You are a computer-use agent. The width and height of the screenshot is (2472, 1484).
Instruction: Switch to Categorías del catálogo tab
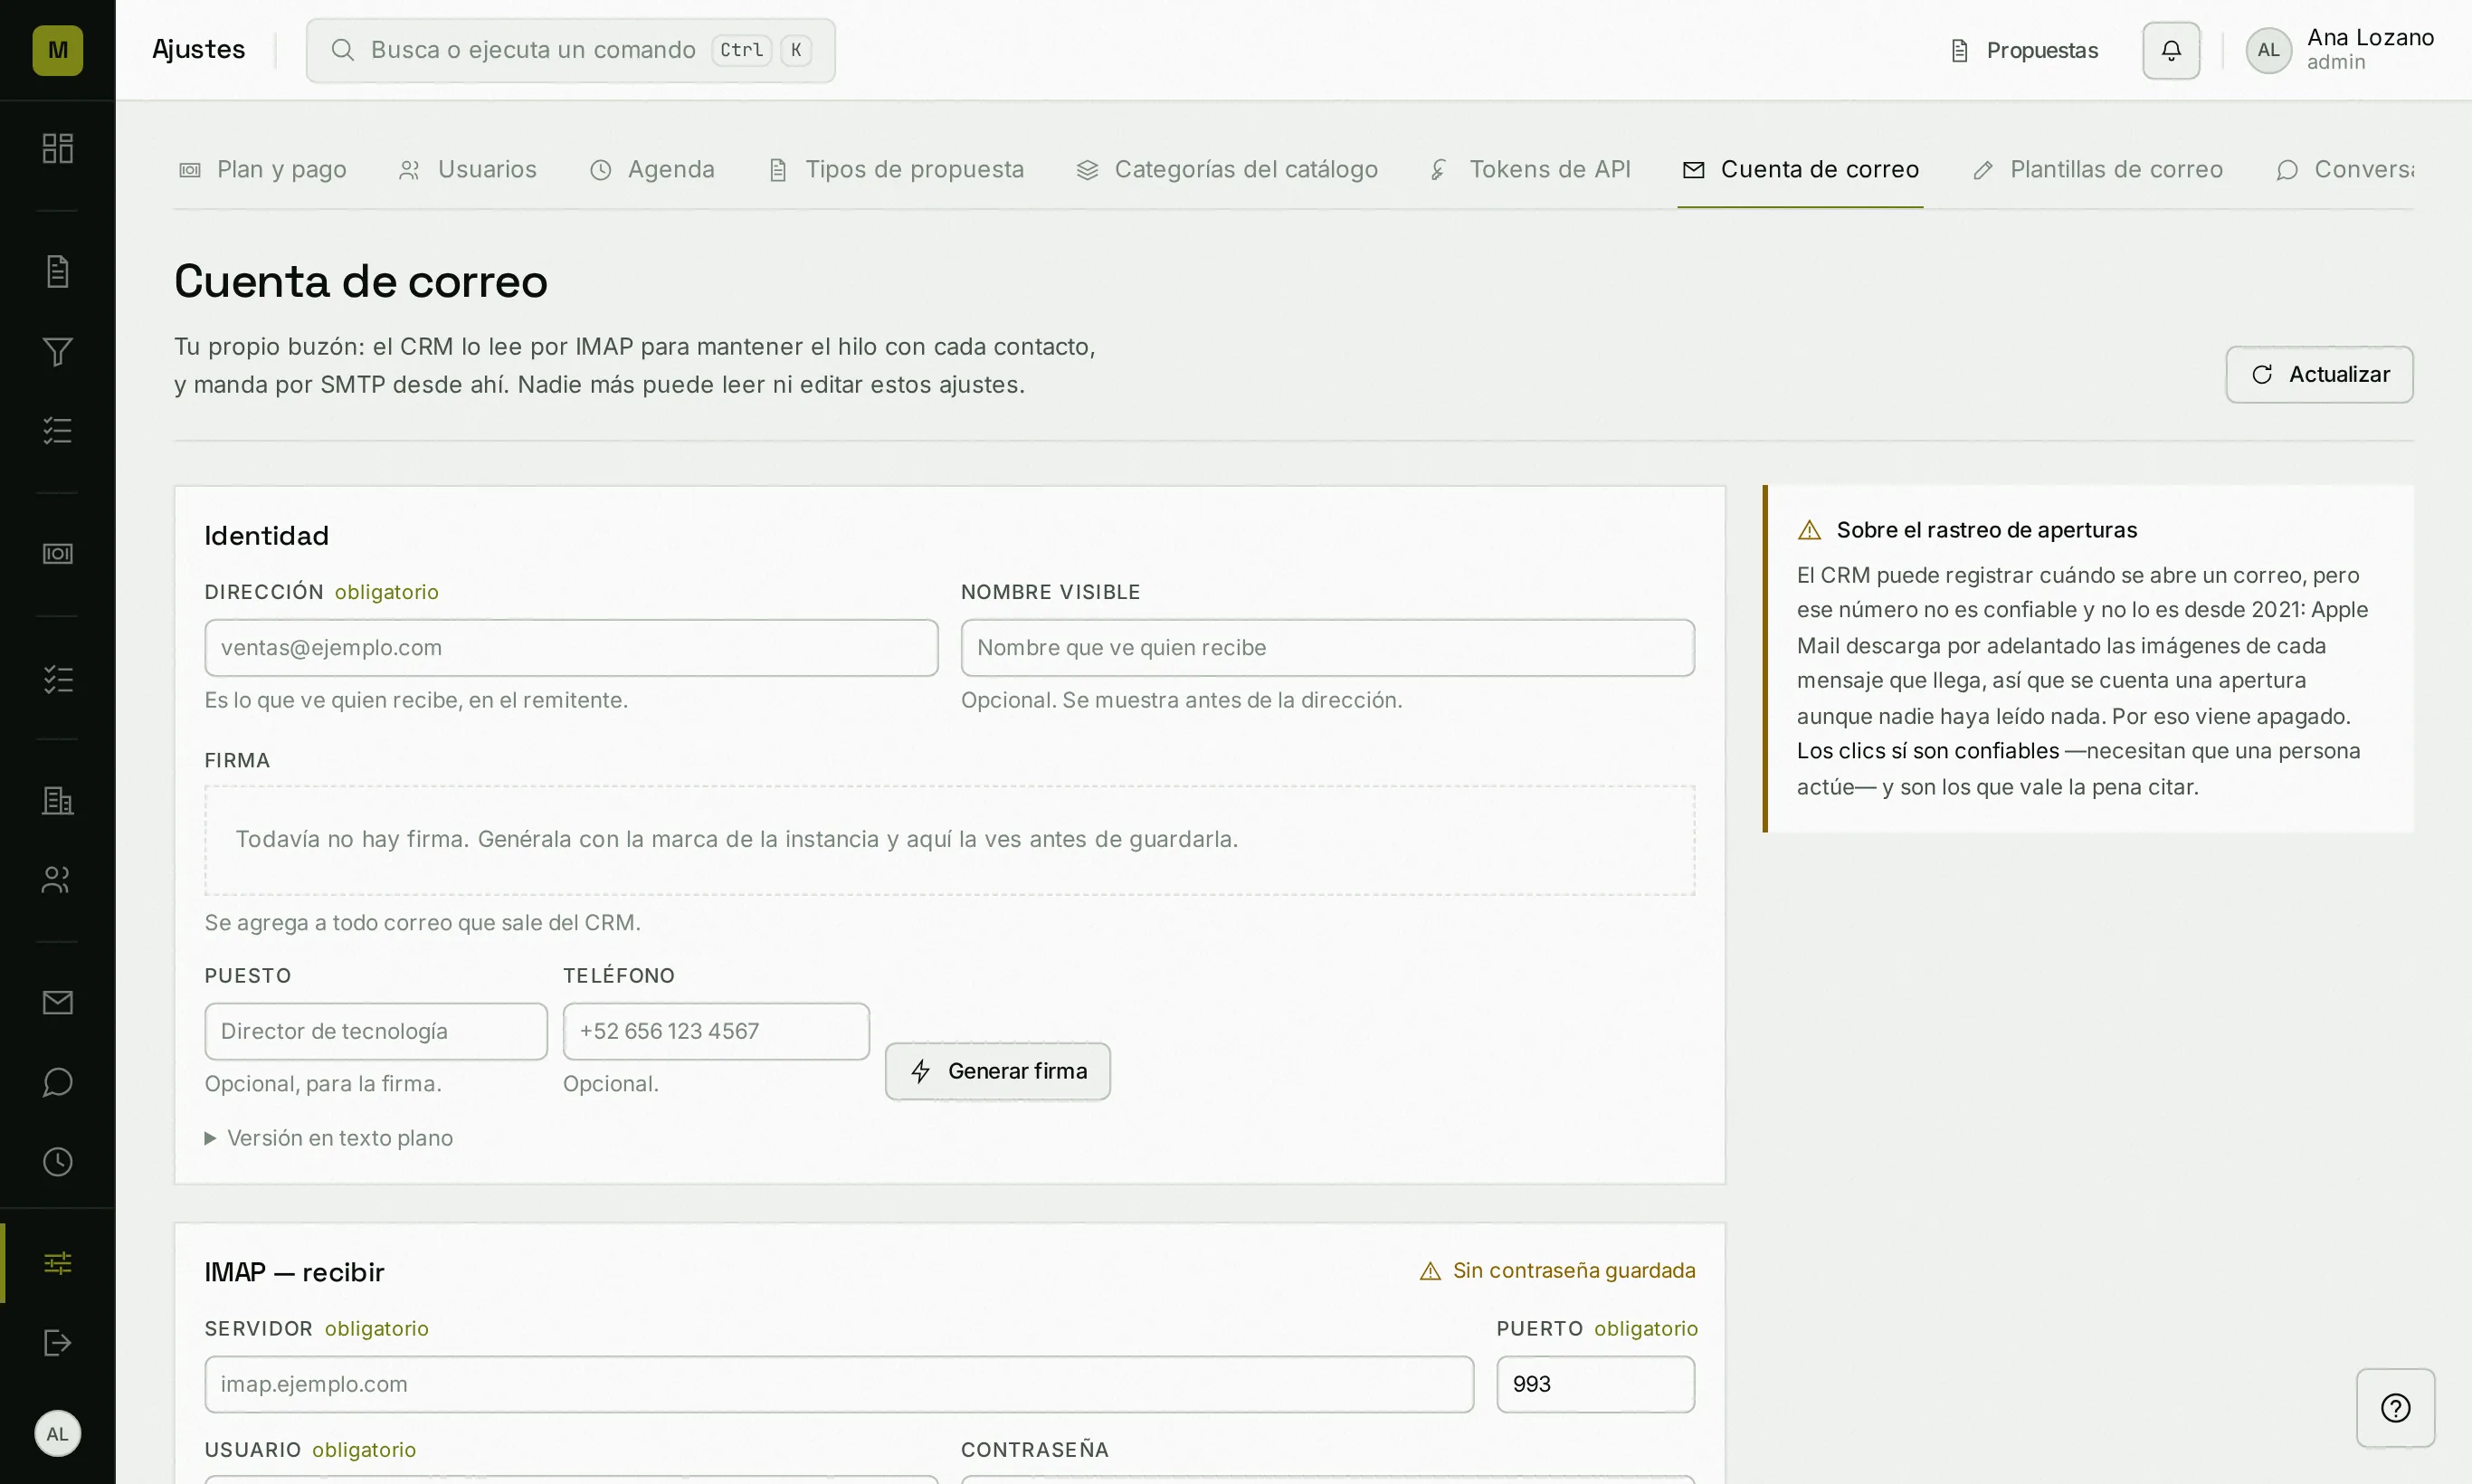(1227, 170)
